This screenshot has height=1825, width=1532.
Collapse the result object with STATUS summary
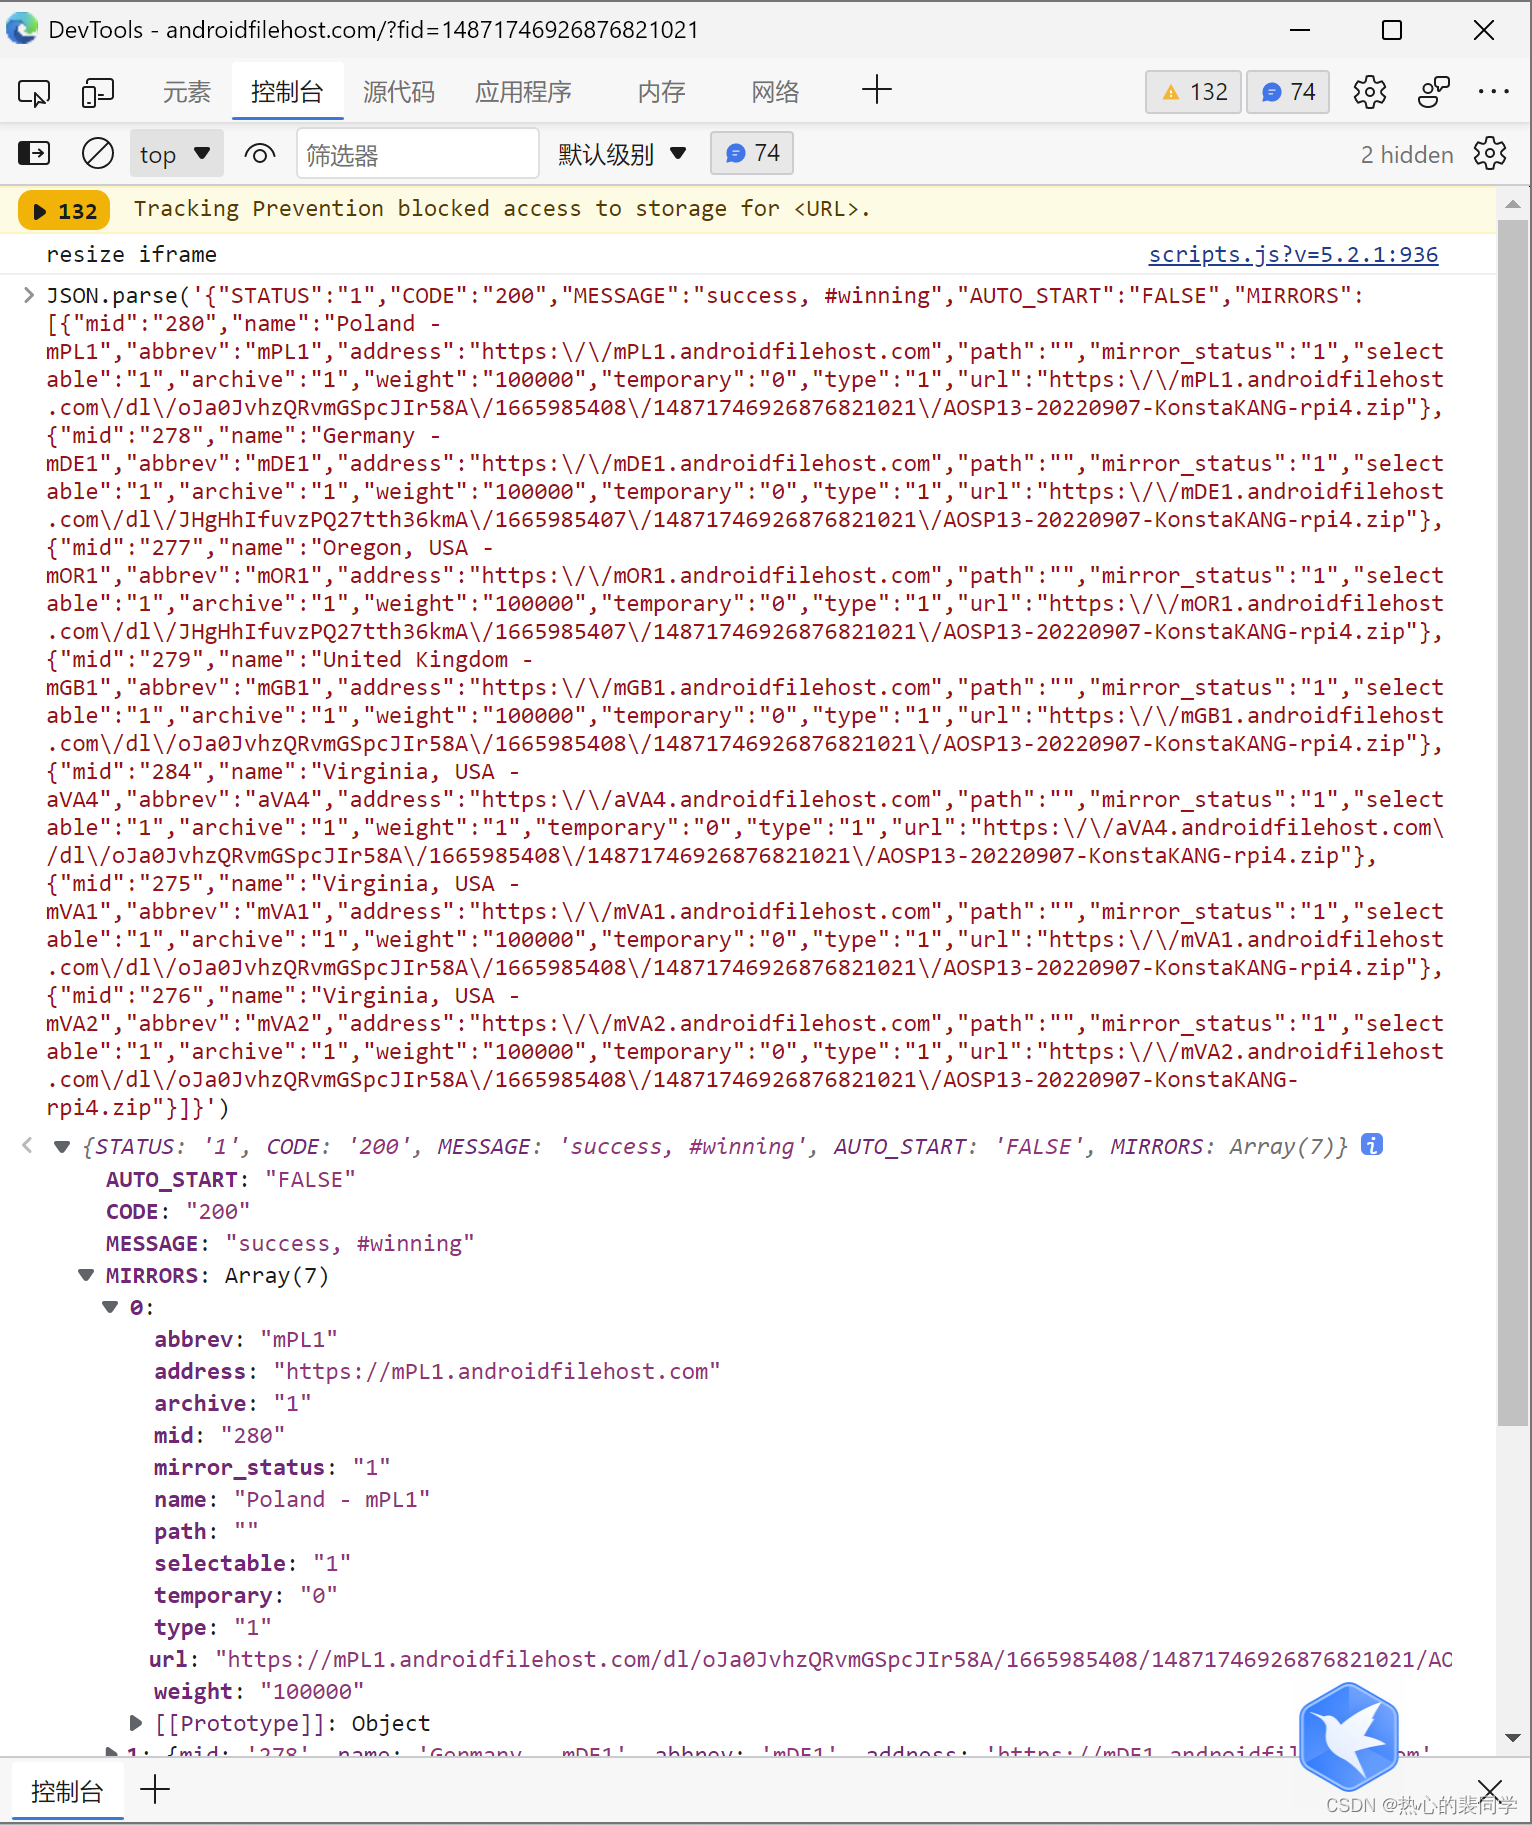[x=62, y=1147]
